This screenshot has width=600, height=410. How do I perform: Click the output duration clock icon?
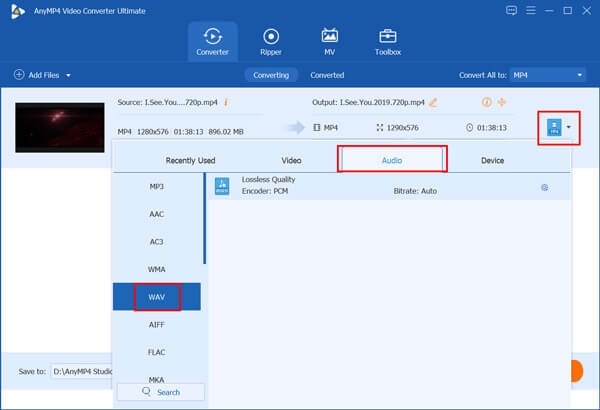click(470, 127)
